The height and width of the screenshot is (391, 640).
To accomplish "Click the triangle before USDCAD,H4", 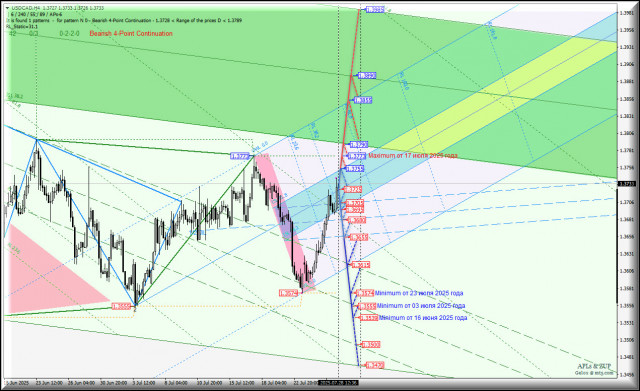I will [x=7, y=8].
